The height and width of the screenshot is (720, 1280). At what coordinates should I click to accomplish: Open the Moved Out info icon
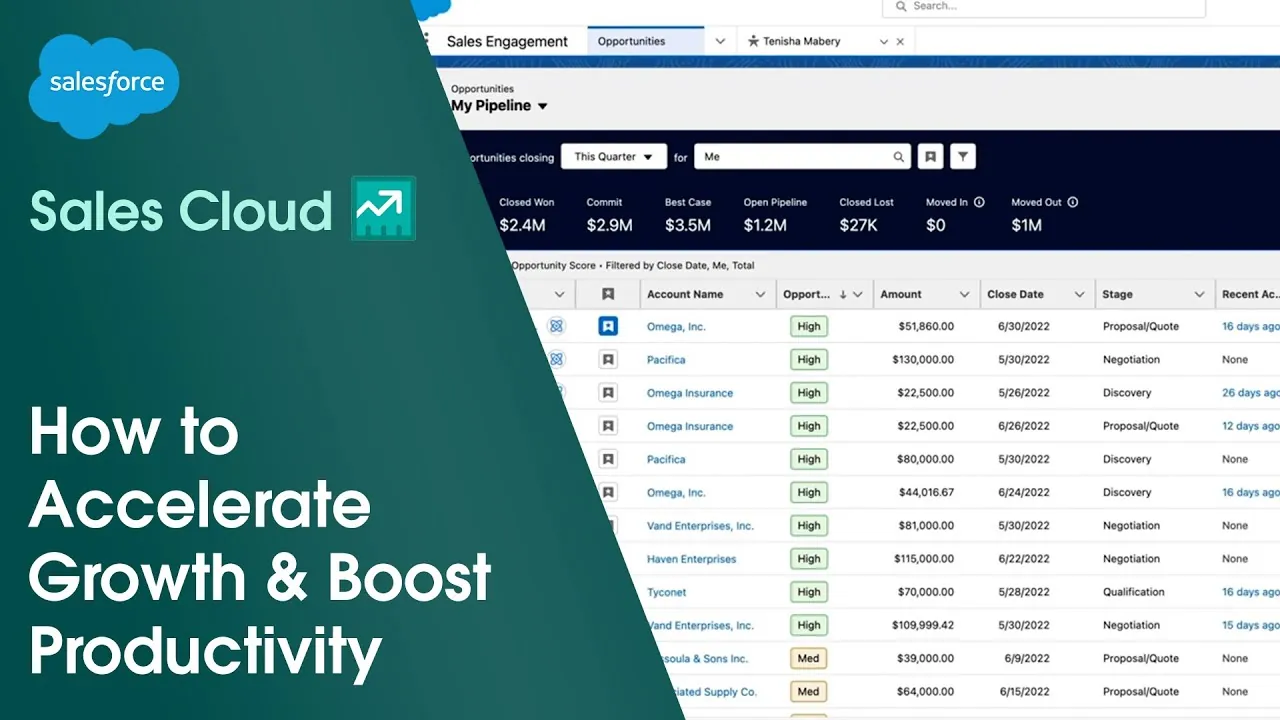click(x=1073, y=202)
